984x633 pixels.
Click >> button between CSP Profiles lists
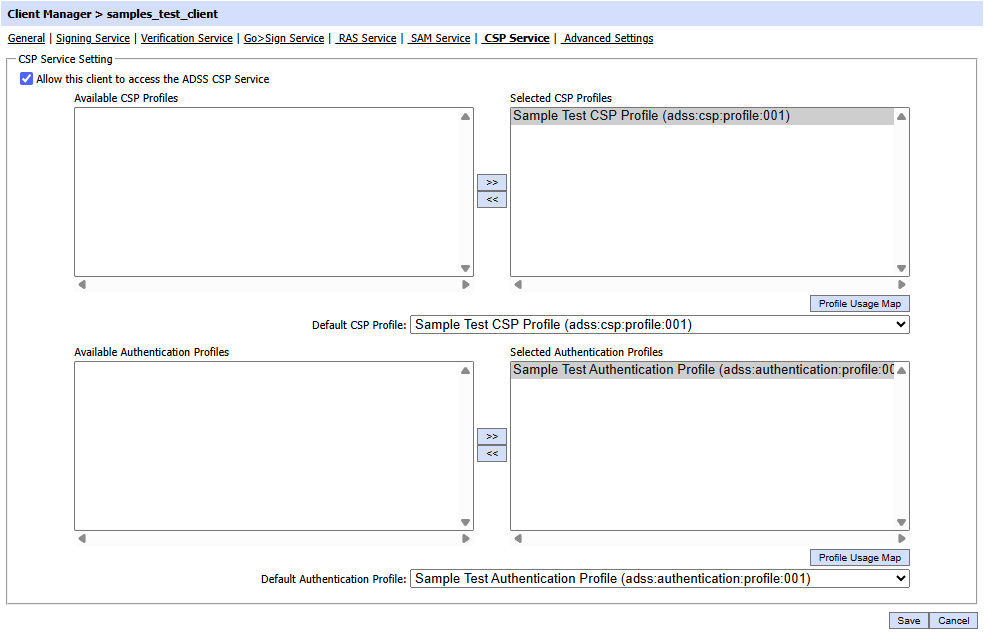point(491,182)
